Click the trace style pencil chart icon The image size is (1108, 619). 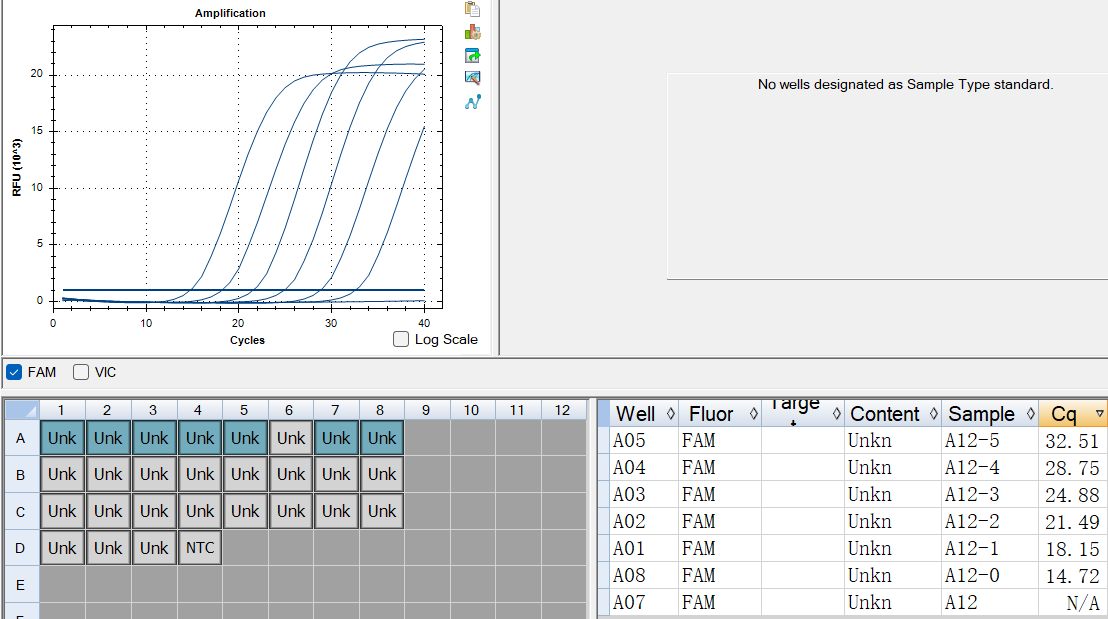click(x=472, y=78)
